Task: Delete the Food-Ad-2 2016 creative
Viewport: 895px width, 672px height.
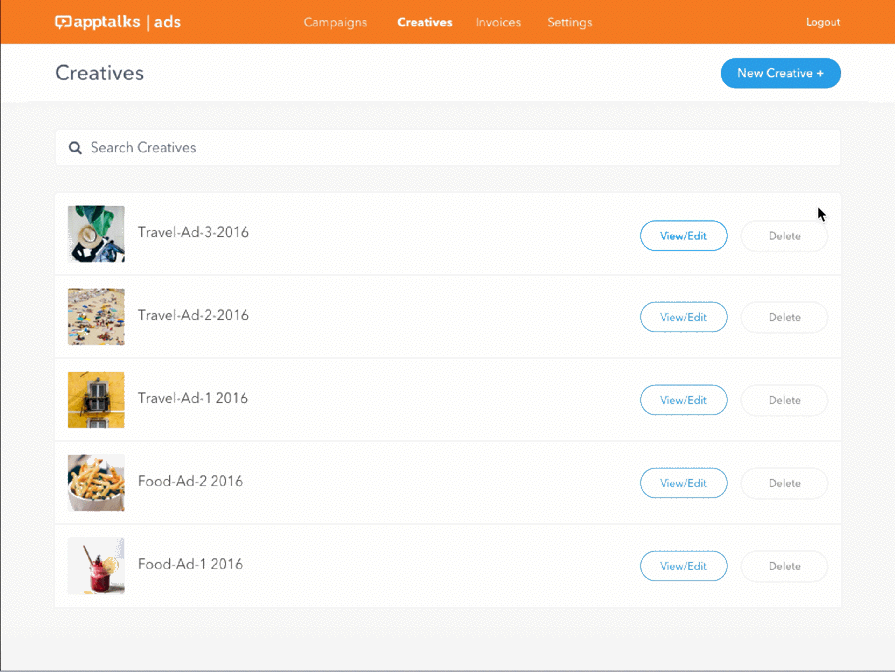Action: coord(784,483)
